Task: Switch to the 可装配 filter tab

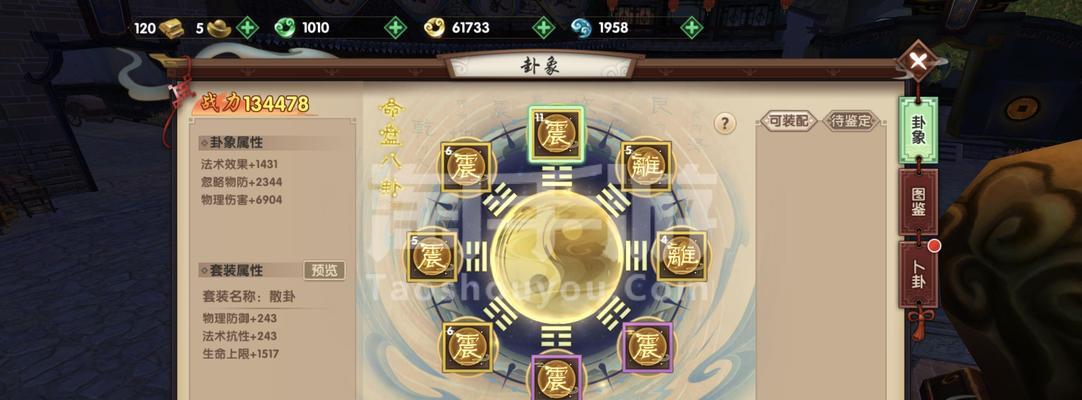Action: click(x=787, y=121)
